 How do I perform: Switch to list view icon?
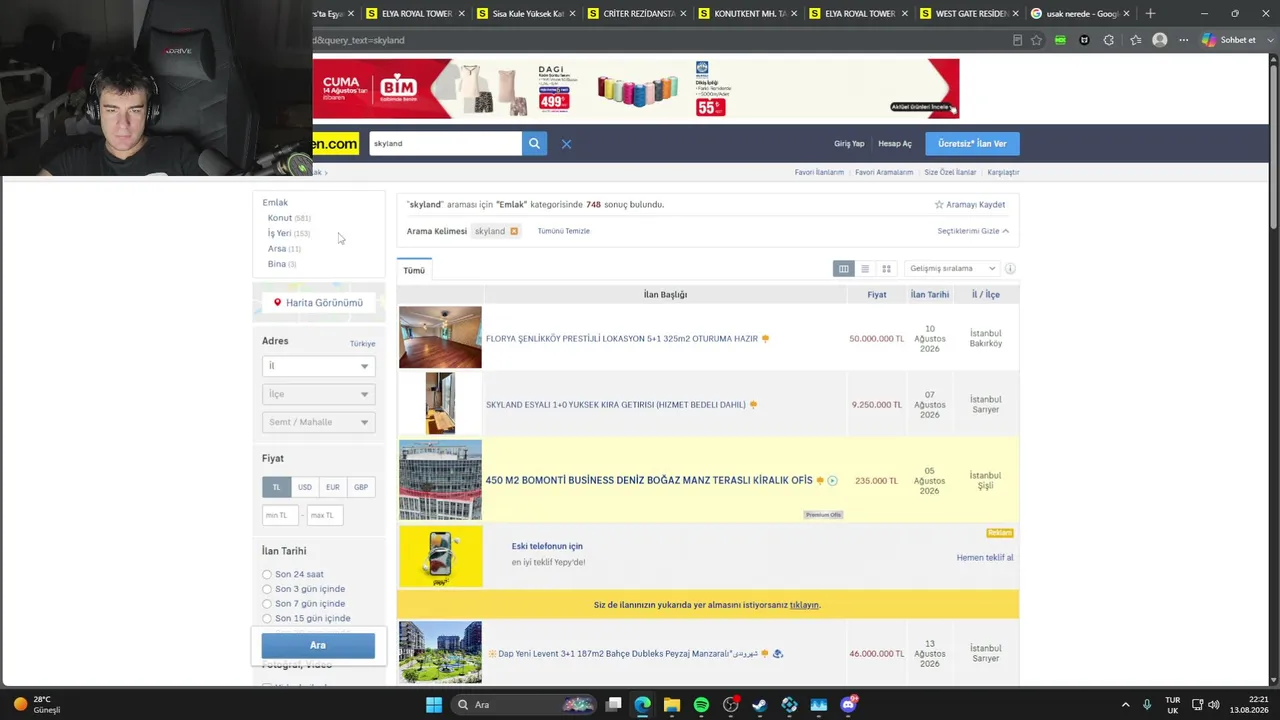pos(865,268)
